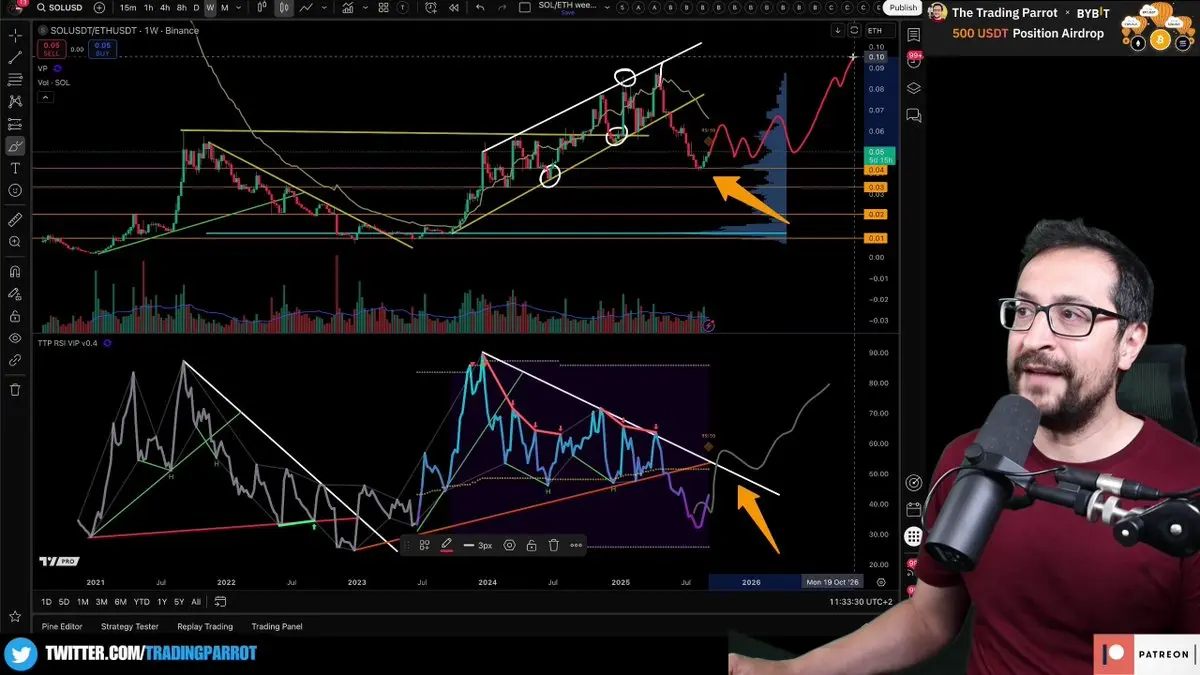Select the YTD date range
This screenshot has height=675, width=1200.
(141, 601)
